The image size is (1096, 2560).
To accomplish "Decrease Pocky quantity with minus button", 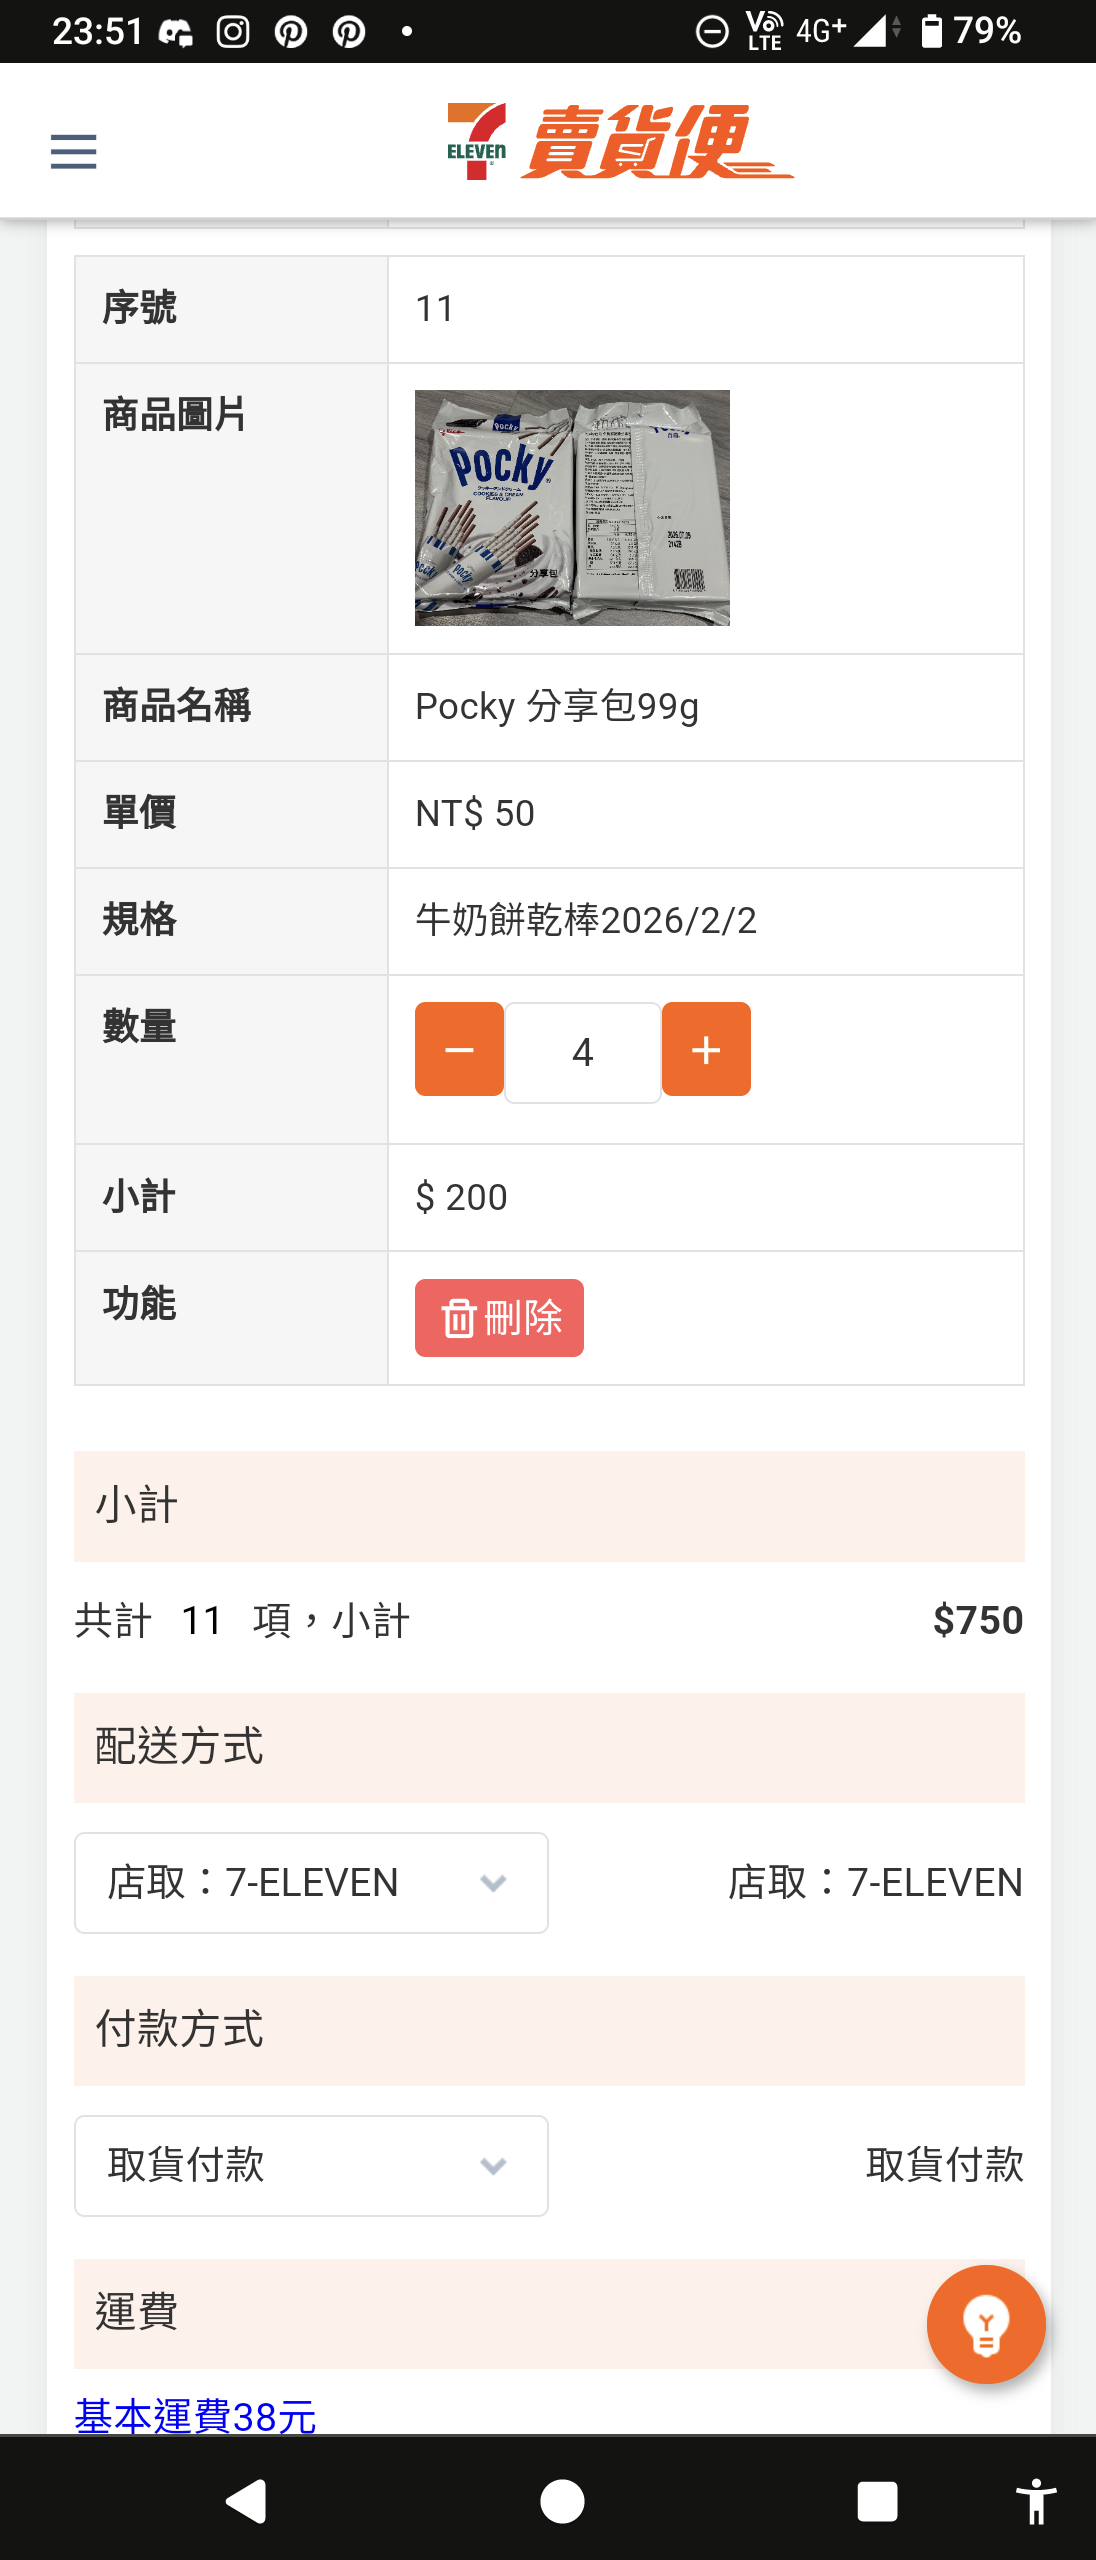I will pos(459,1050).
